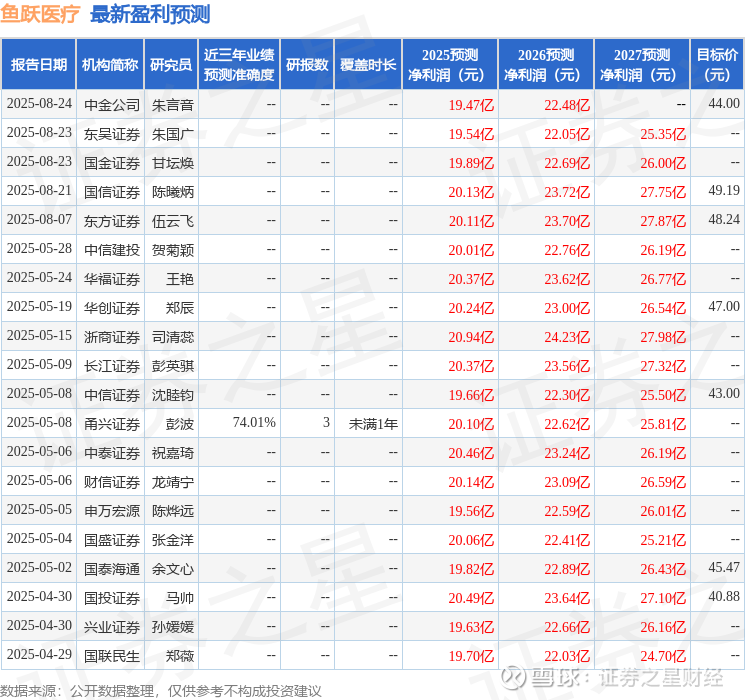Click analyst name 祝嘉琦
The width and height of the screenshot is (745, 700).
pyautogui.click(x=172, y=453)
